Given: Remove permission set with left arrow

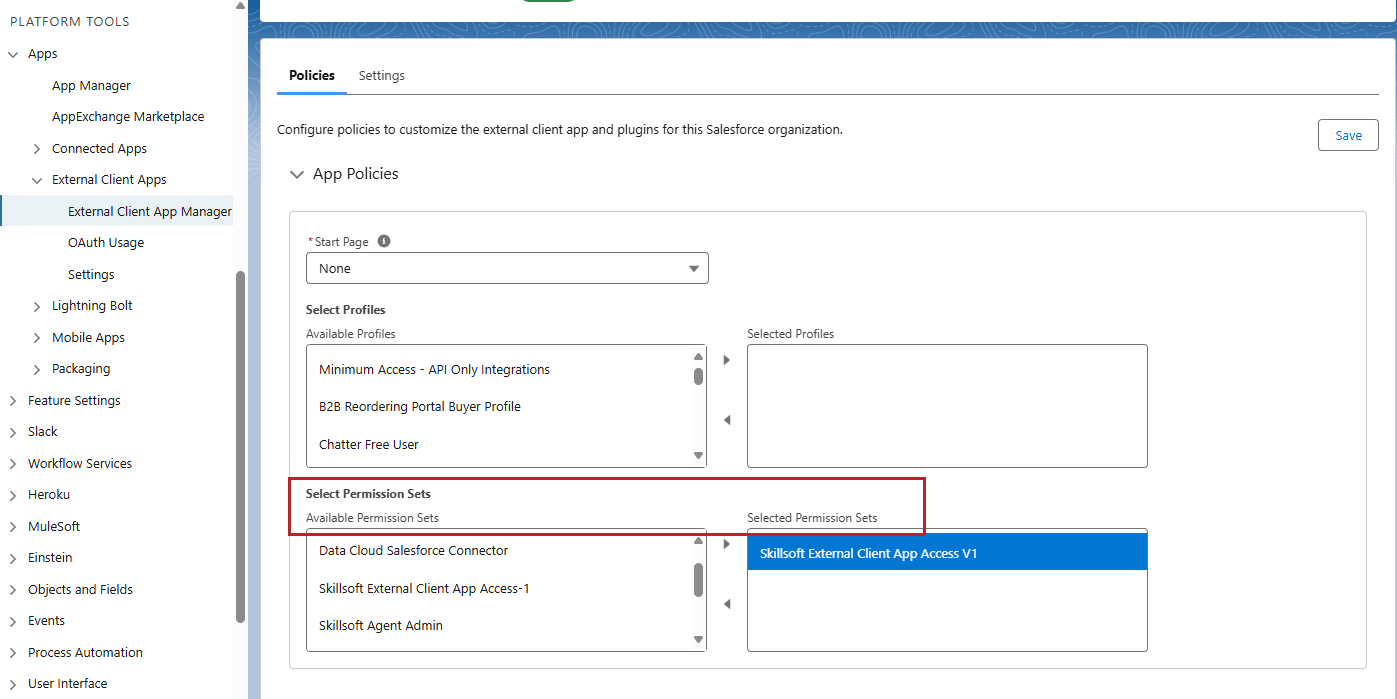Looking at the screenshot, I should [x=727, y=604].
